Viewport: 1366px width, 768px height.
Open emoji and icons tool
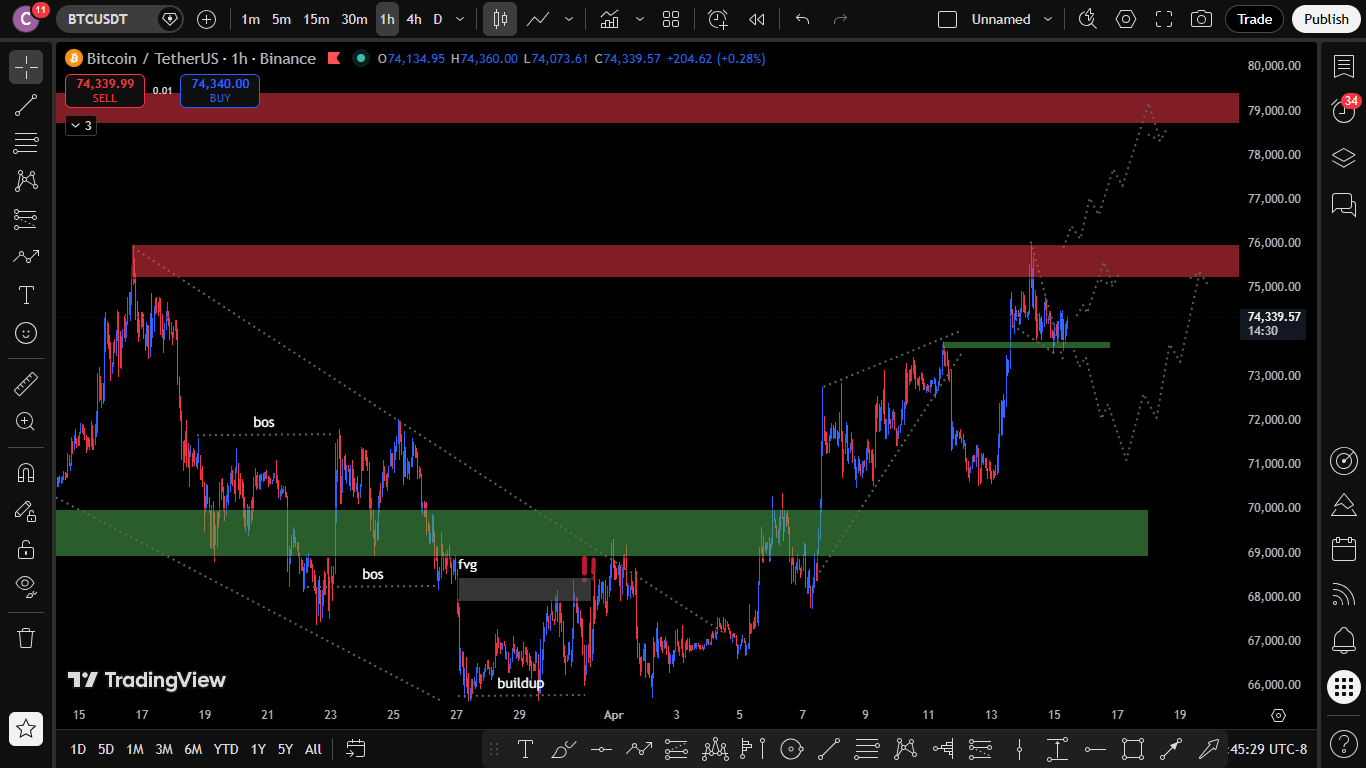[x=26, y=333]
